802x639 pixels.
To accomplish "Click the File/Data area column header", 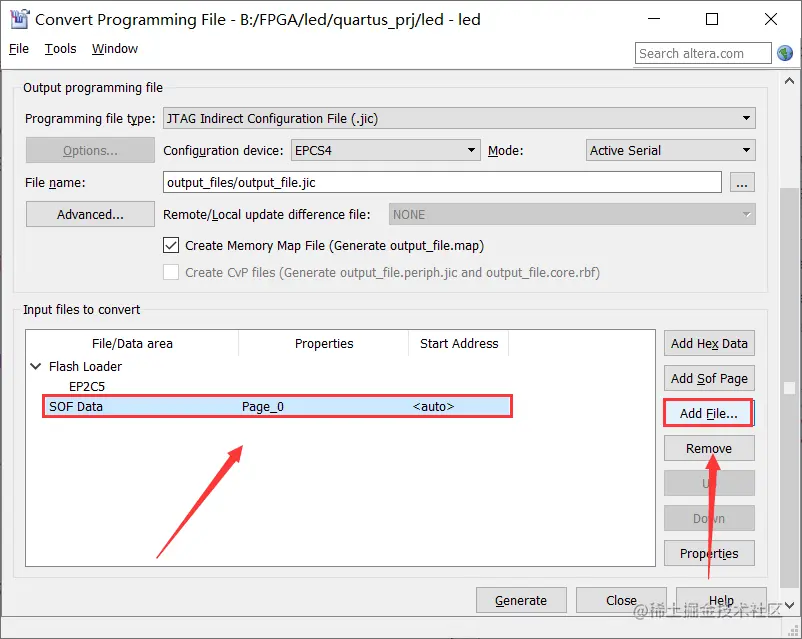I will click(x=132, y=343).
